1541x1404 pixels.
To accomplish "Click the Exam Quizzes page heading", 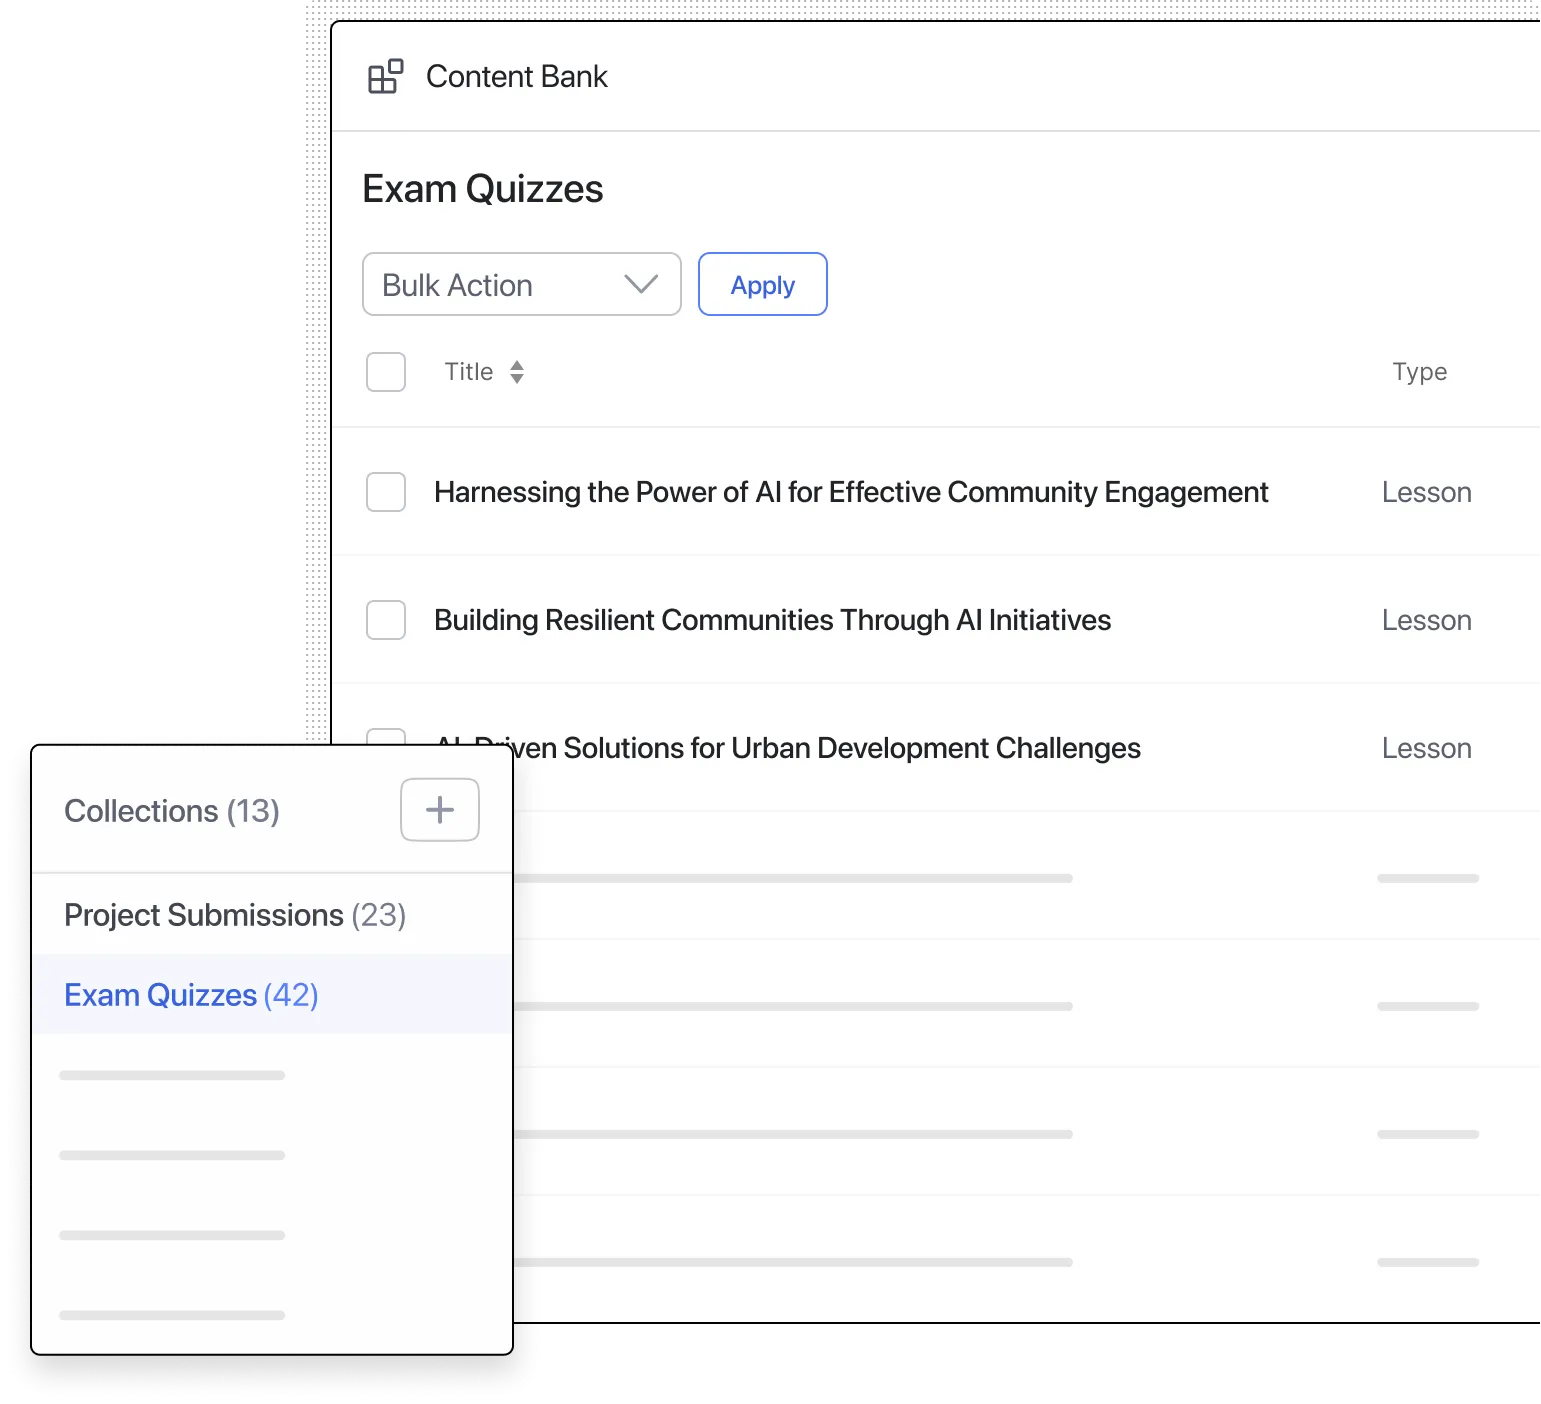I will [x=483, y=188].
